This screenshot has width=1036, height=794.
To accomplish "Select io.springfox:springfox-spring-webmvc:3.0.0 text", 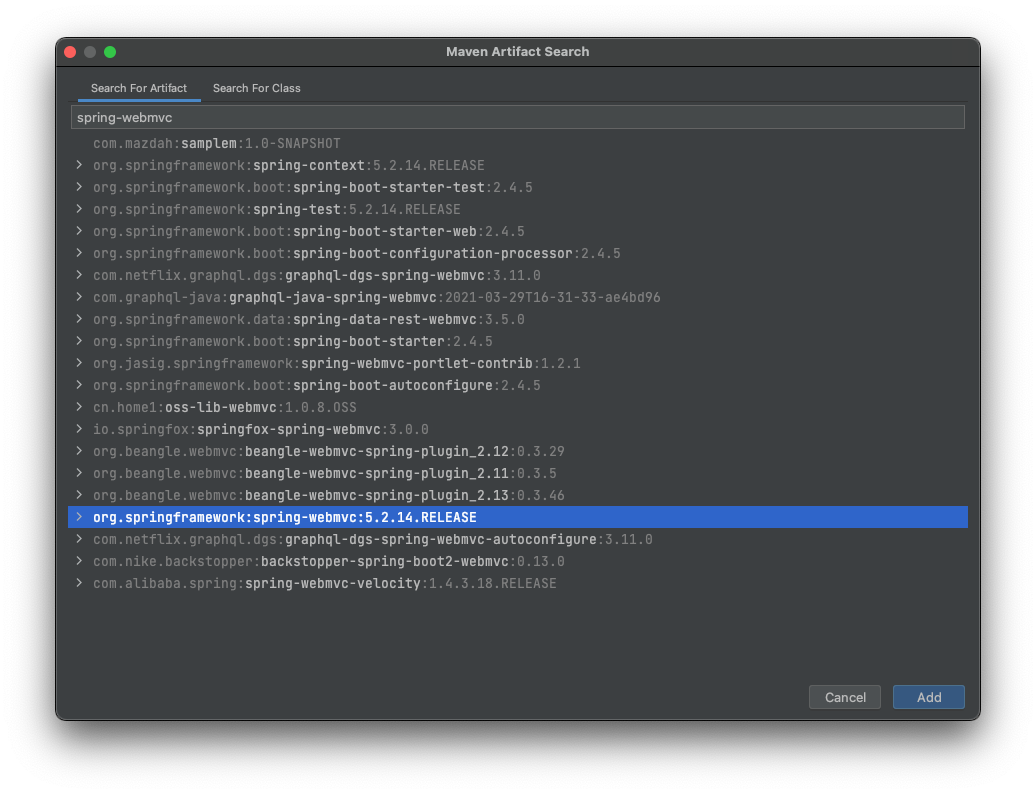I will 261,429.
